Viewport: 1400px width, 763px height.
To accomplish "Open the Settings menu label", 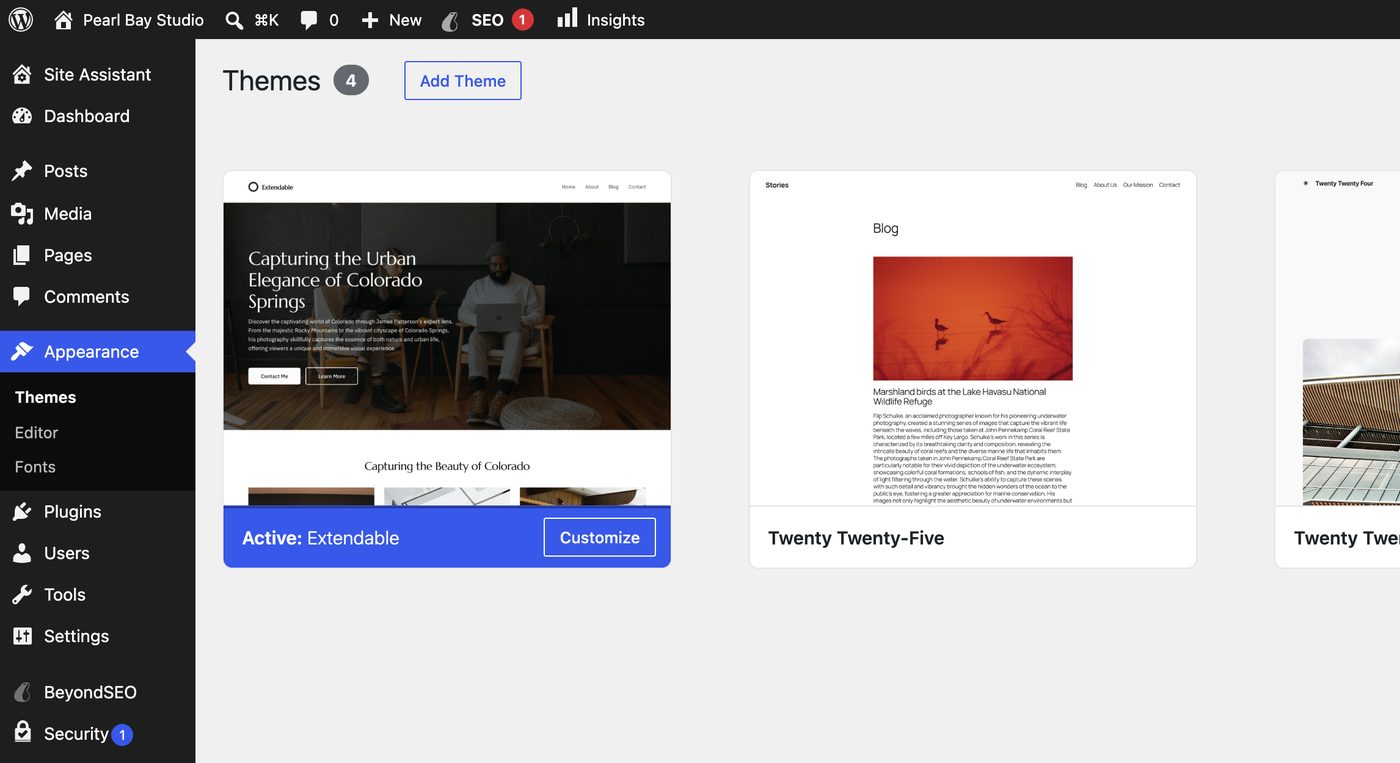I will [x=77, y=636].
